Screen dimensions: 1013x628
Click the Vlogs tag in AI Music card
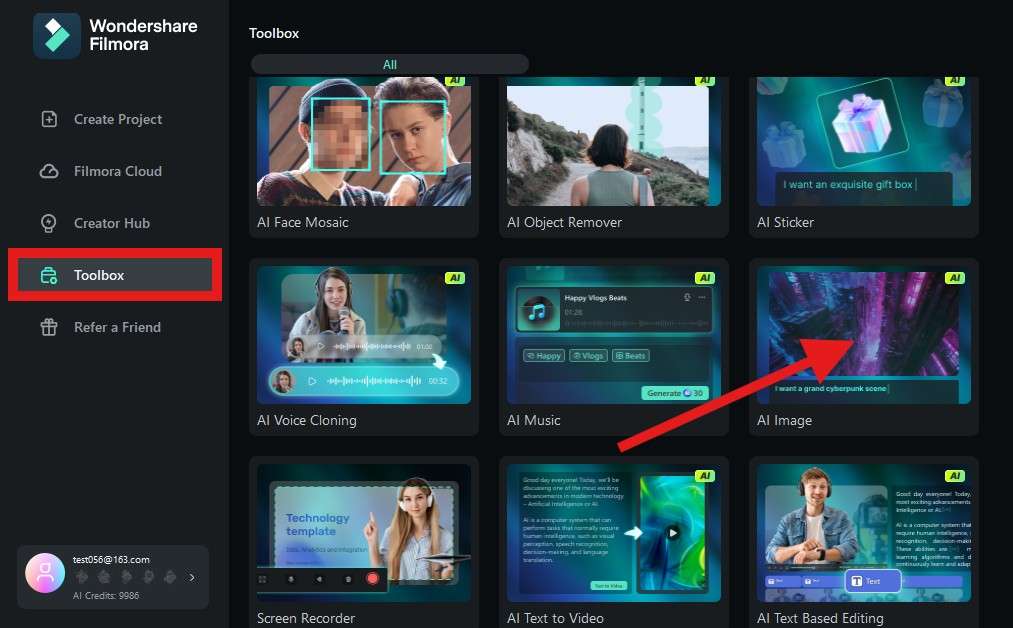589,355
